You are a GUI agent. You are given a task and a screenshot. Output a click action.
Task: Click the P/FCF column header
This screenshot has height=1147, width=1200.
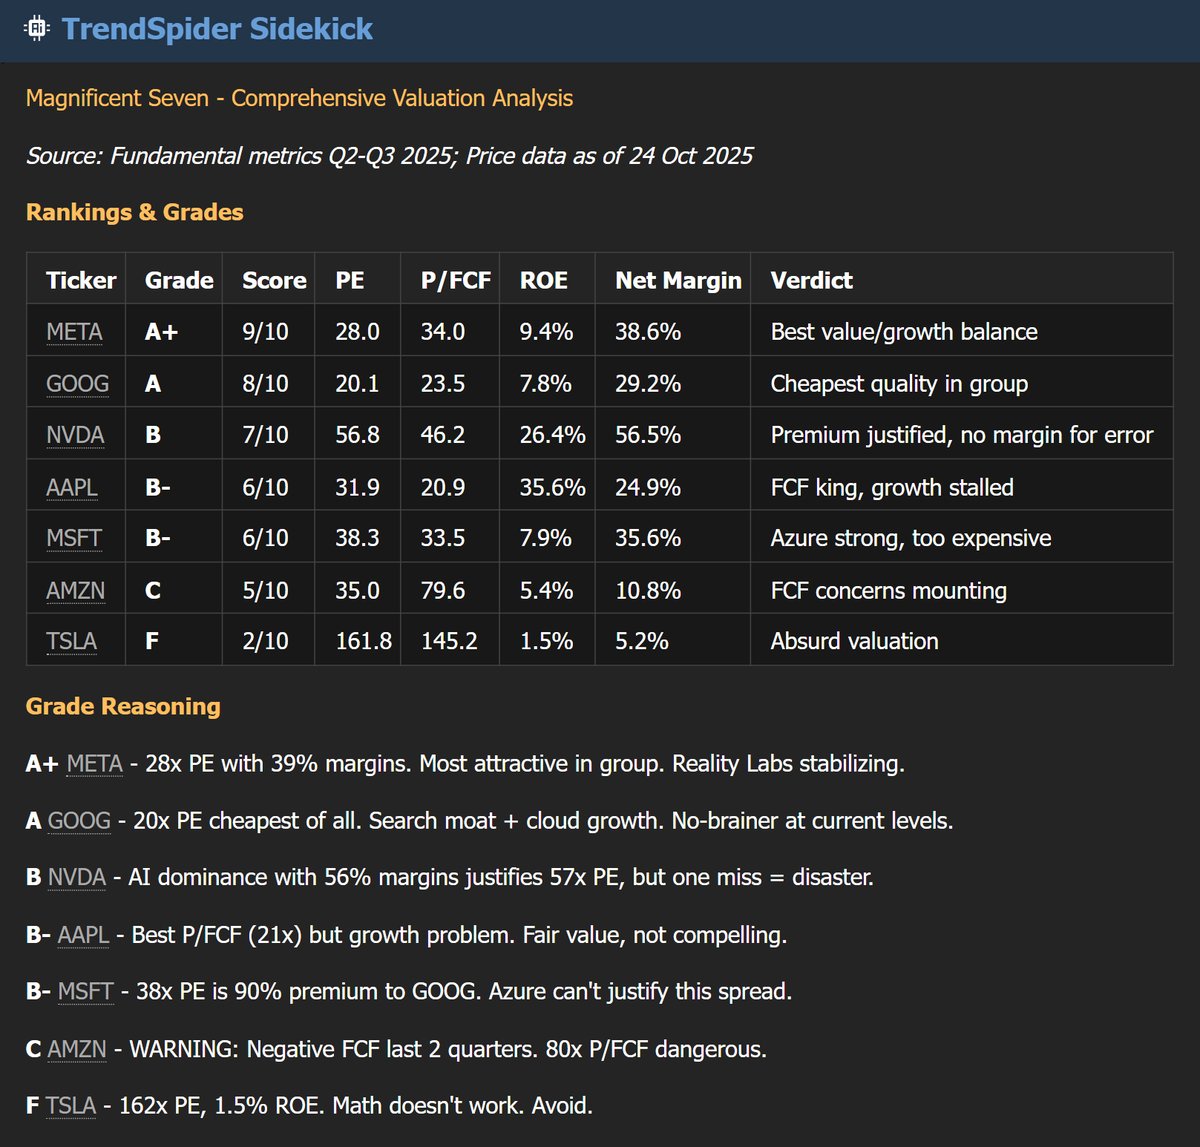pos(456,280)
